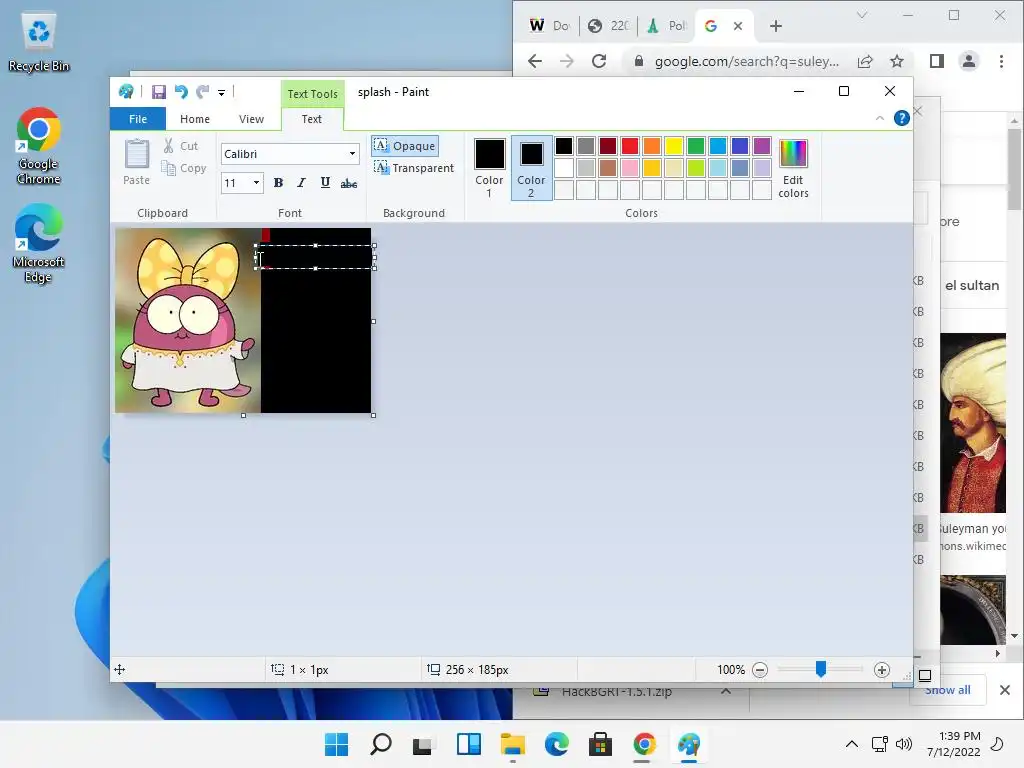Click inside the text box on canvas
The width and height of the screenshot is (1024, 768).
(x=316, y=257)
